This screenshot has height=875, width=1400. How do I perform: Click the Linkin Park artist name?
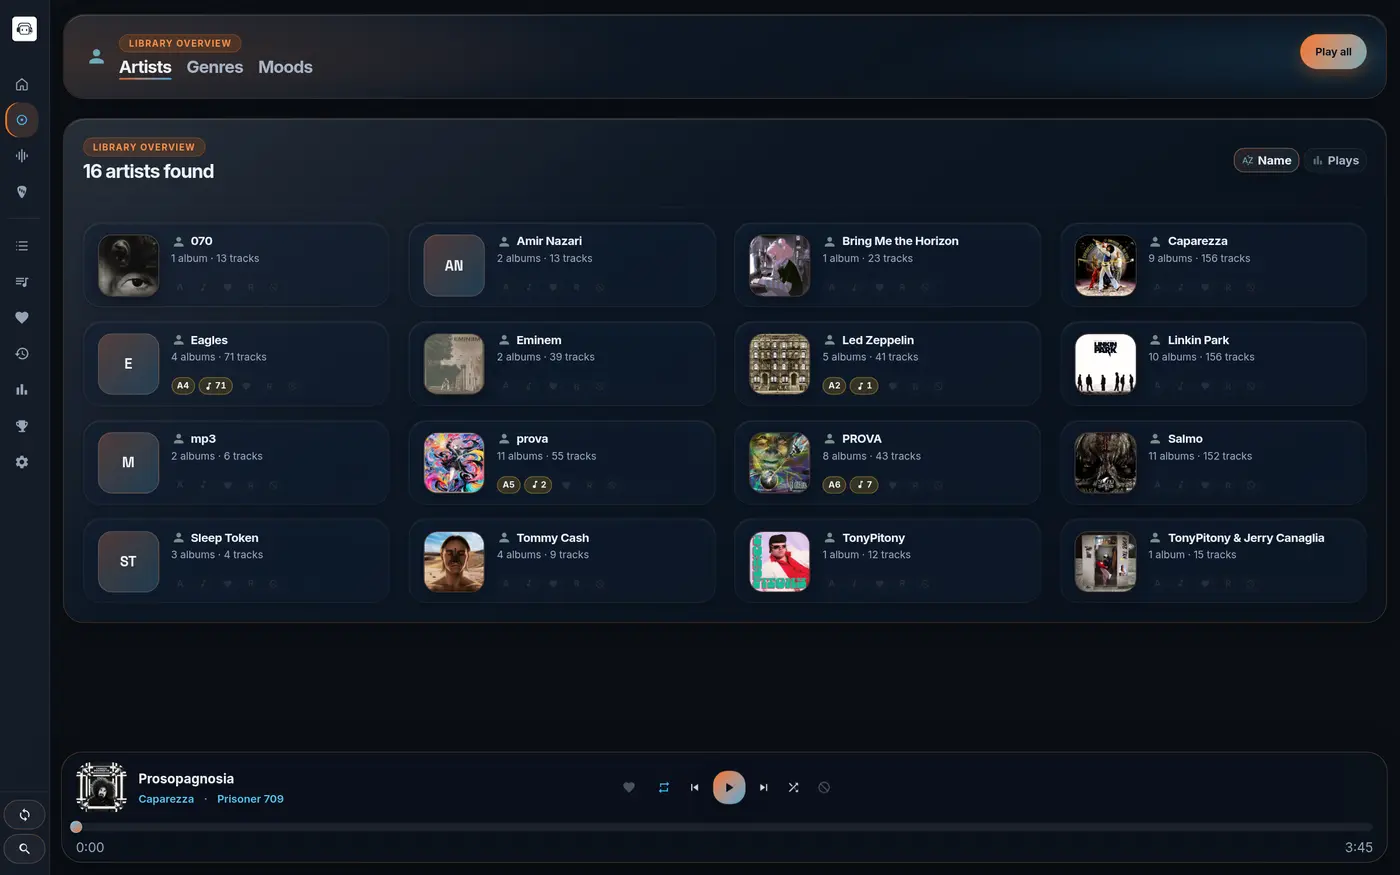tap(1198, 340)
